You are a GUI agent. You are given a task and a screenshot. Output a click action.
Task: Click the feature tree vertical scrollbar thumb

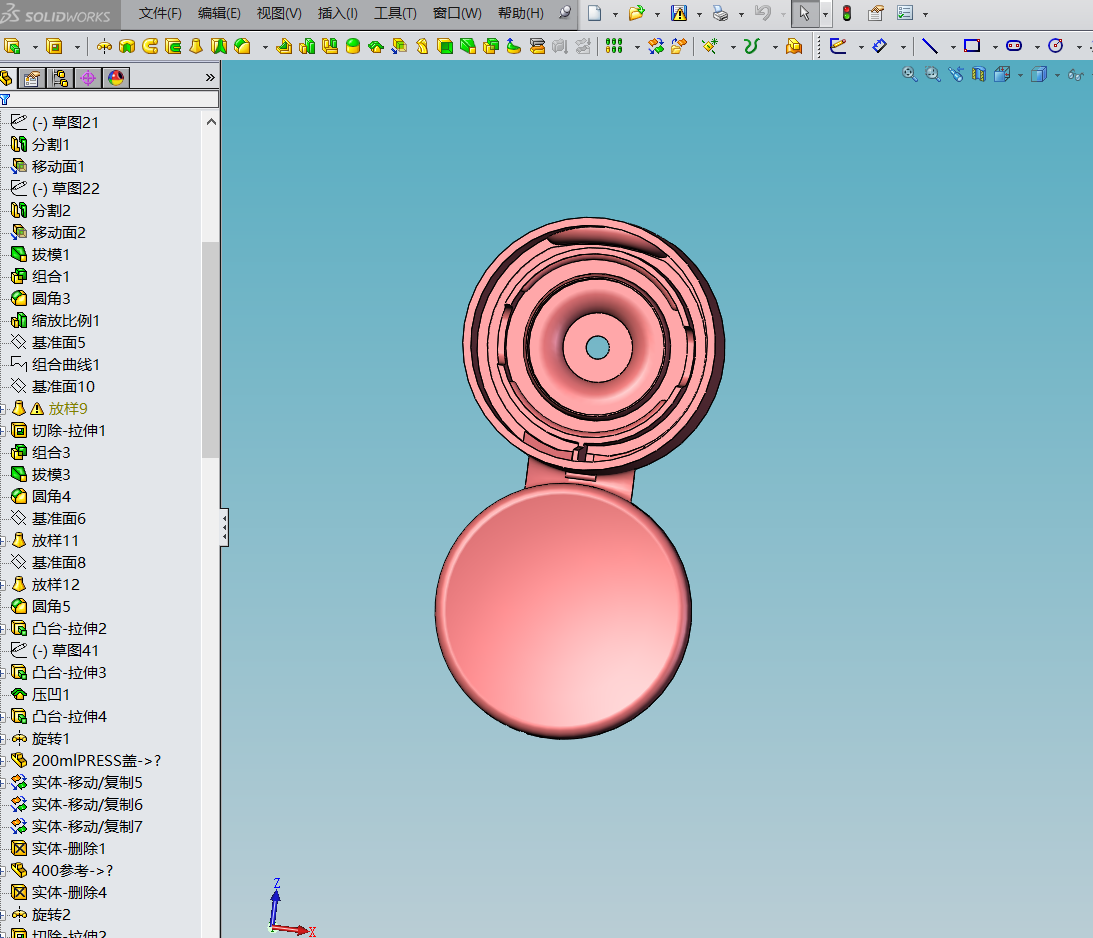click(211, 350)
